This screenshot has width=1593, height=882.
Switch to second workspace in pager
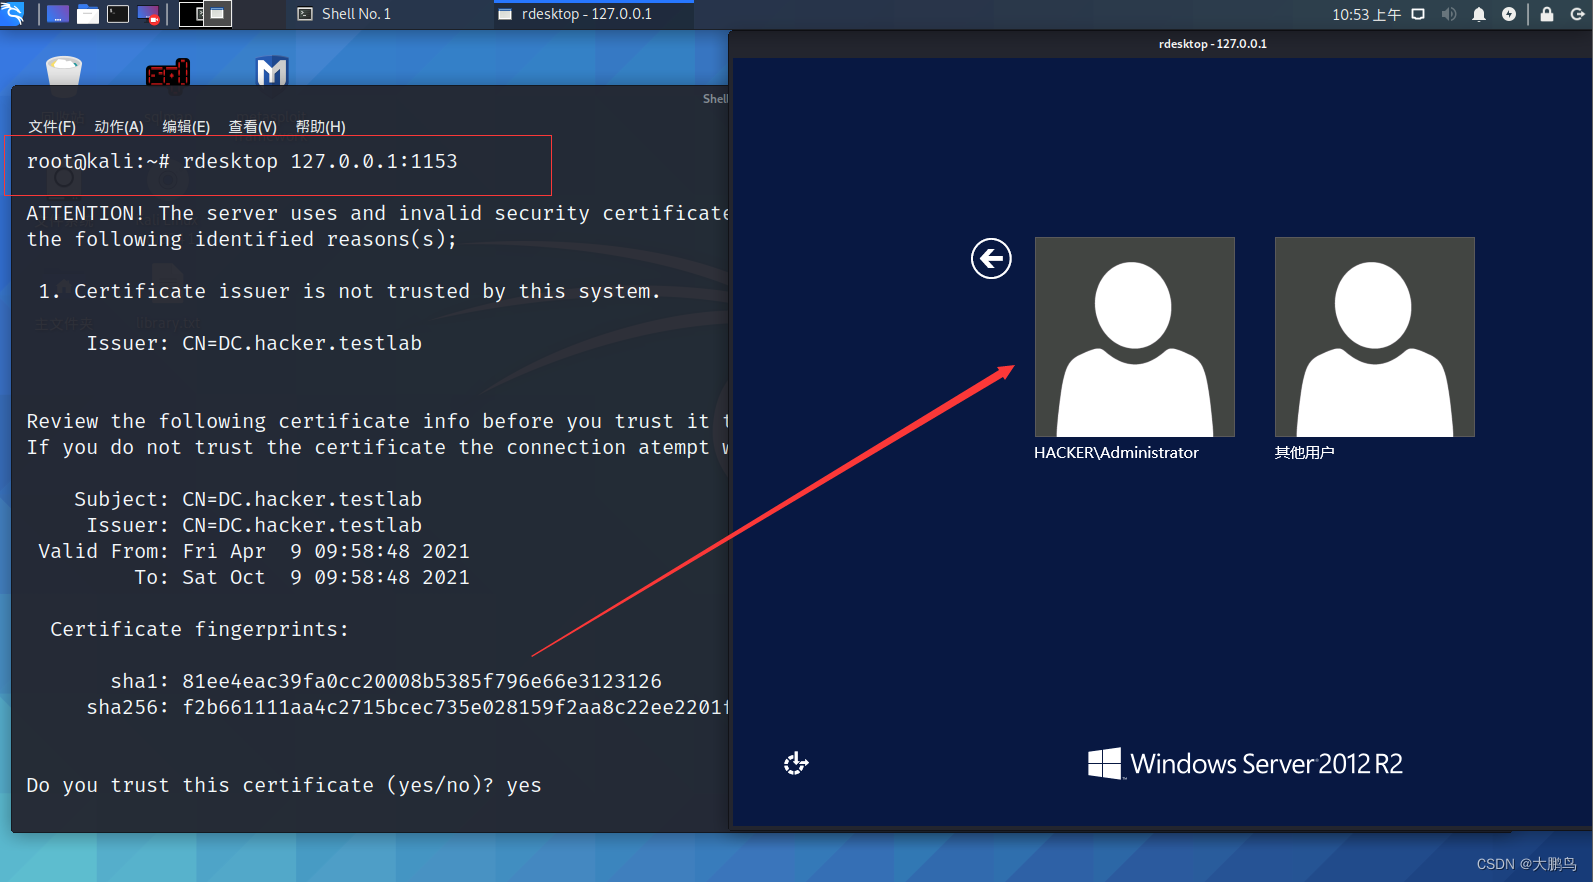click(x=218, y=14)
